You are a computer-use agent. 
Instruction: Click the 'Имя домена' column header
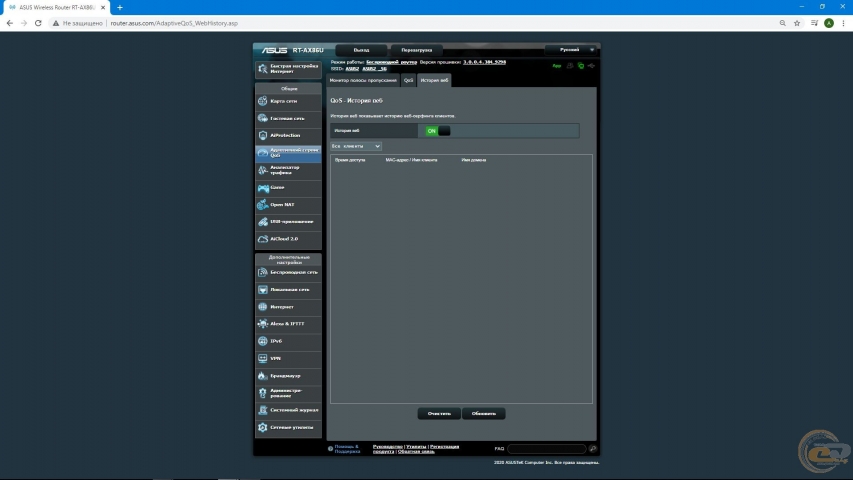tap(474, 161)
